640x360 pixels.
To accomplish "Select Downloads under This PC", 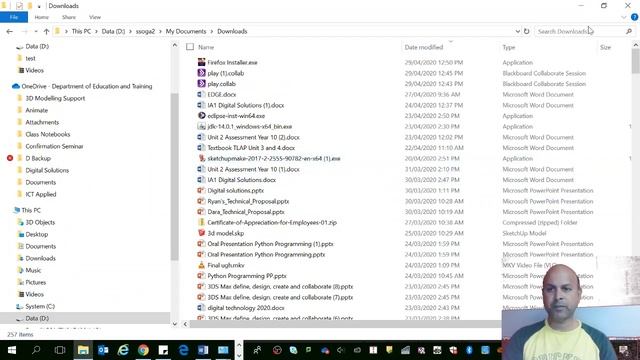I will click(x=40, y=258).
